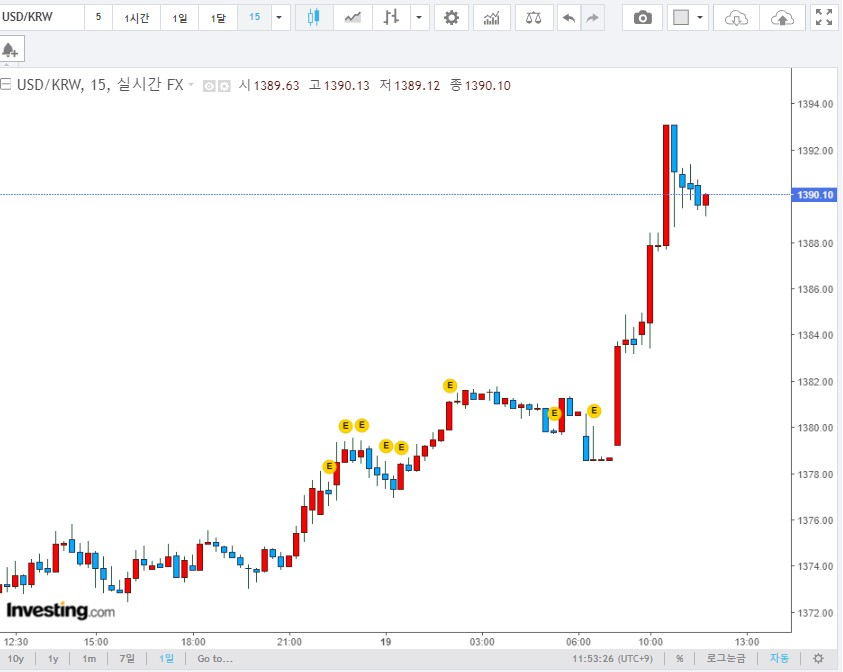This screenshot has width=843, height=672.
Task: Open chart style dropdown arrow
Action: coord(419,18)
